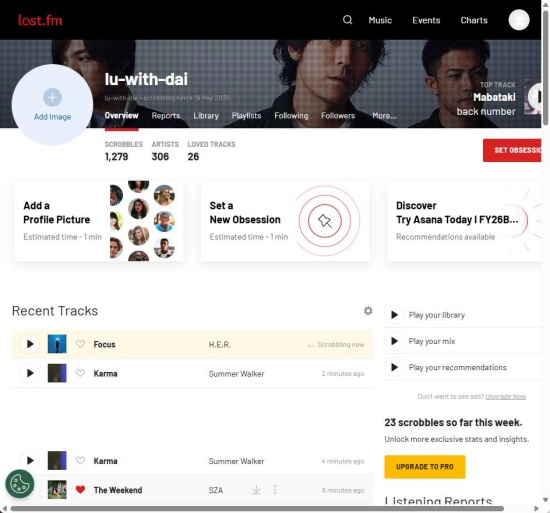Switch to the Reports tab

[x=166, y=115]
